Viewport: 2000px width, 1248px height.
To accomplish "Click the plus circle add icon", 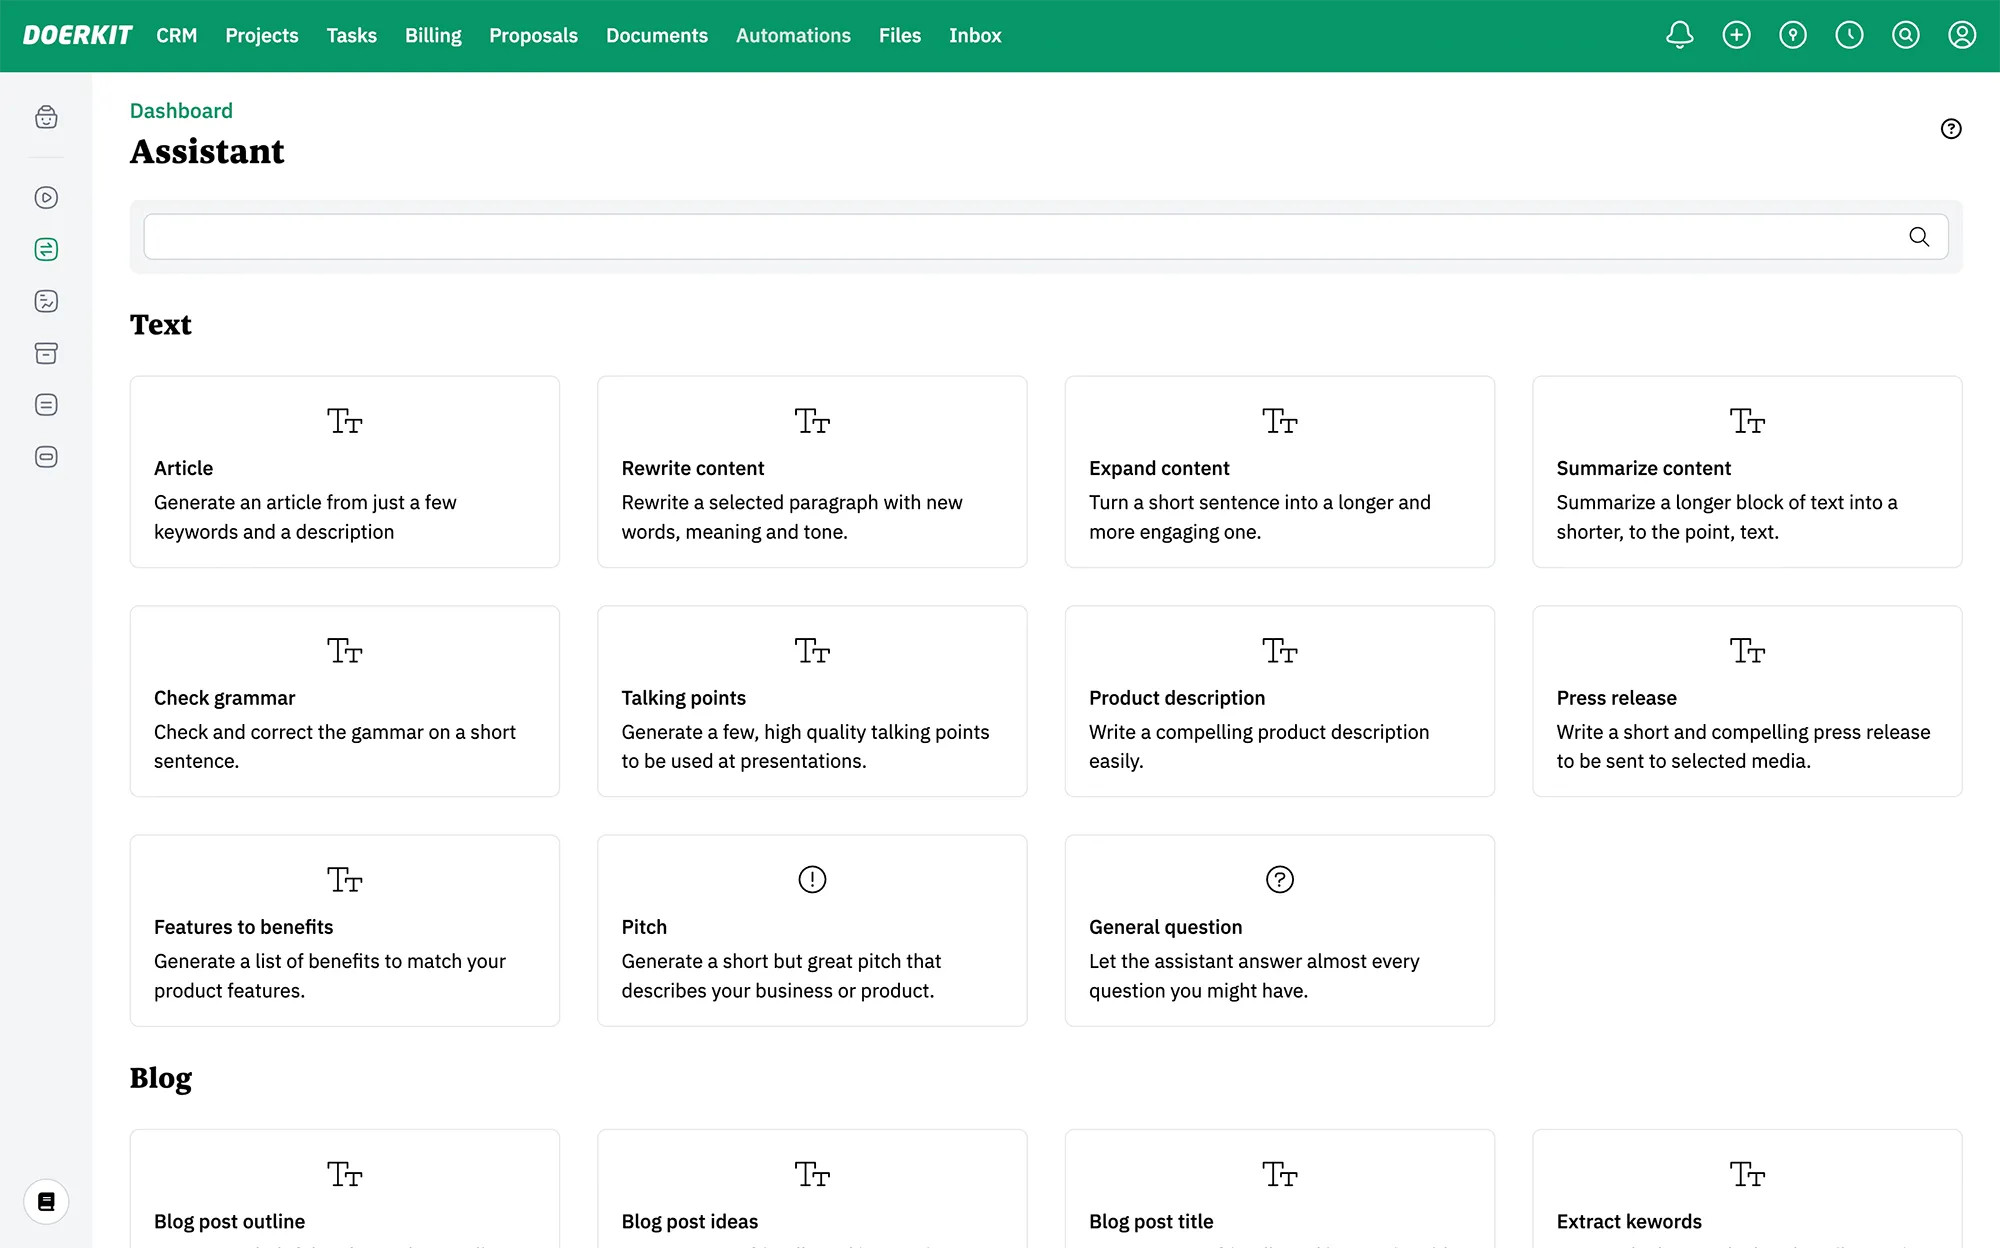I will [x=1736, y=36].
